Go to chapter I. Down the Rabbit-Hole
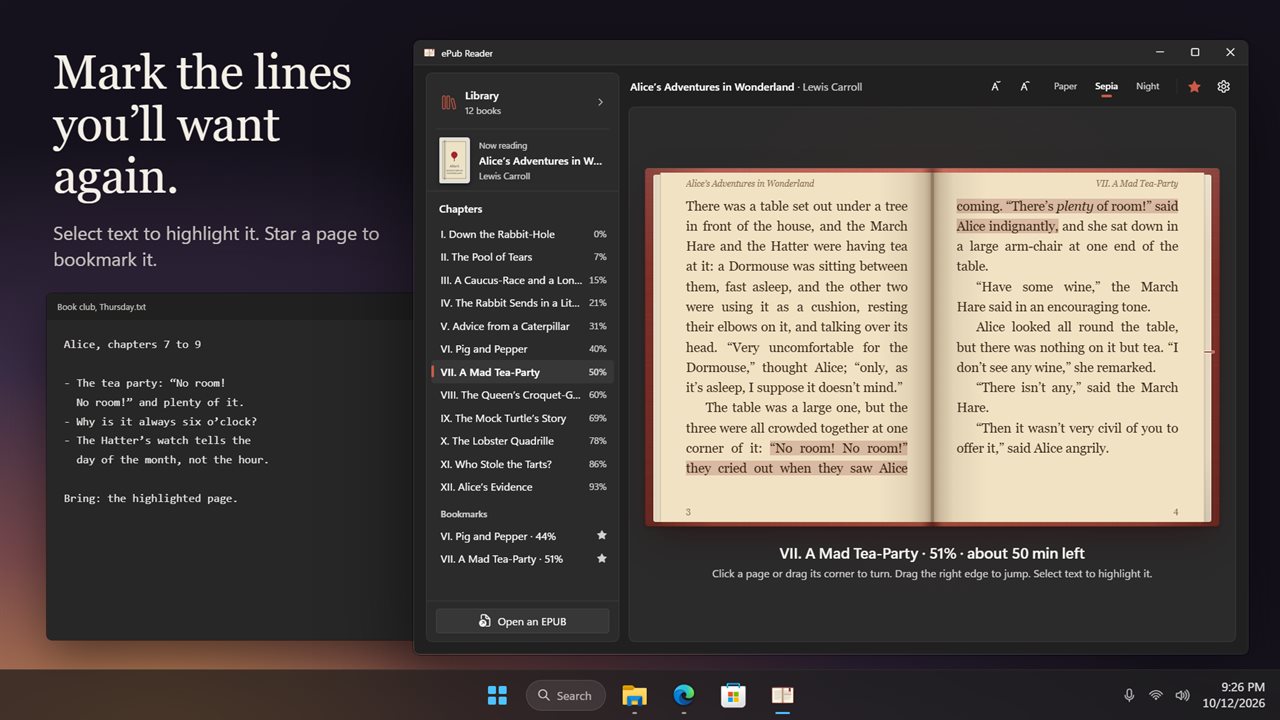Image resolution: width=1280 pixels, height=720 pixels. (x=523, y=234)
